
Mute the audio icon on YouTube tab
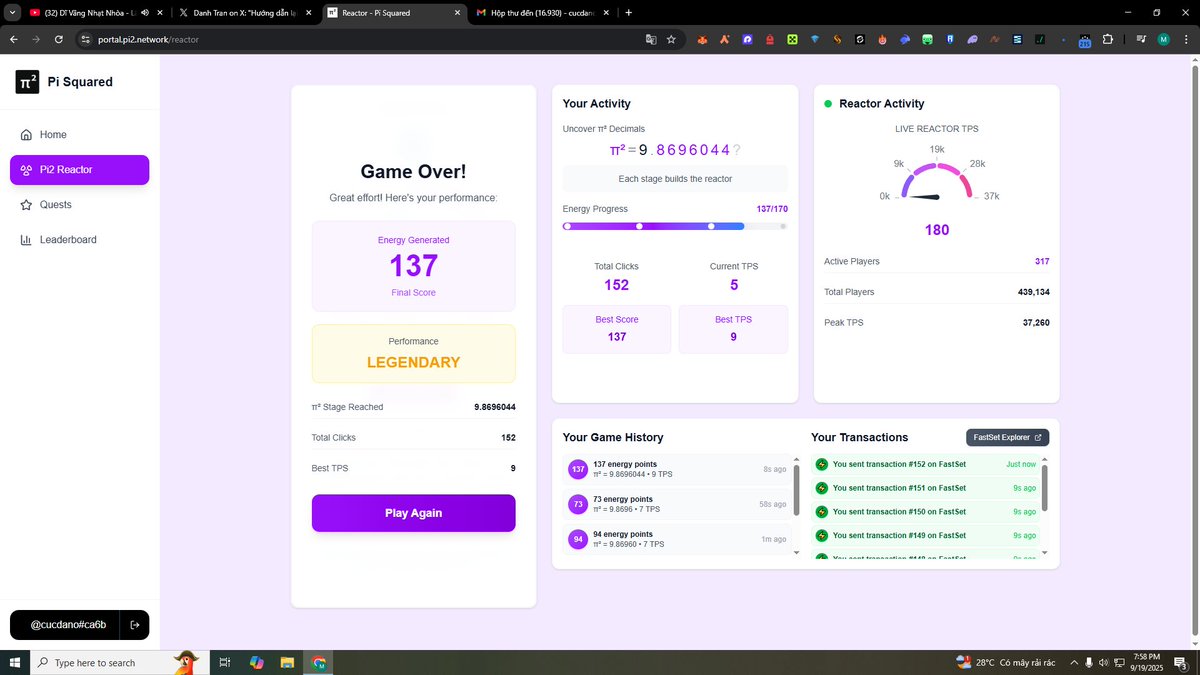144,13
